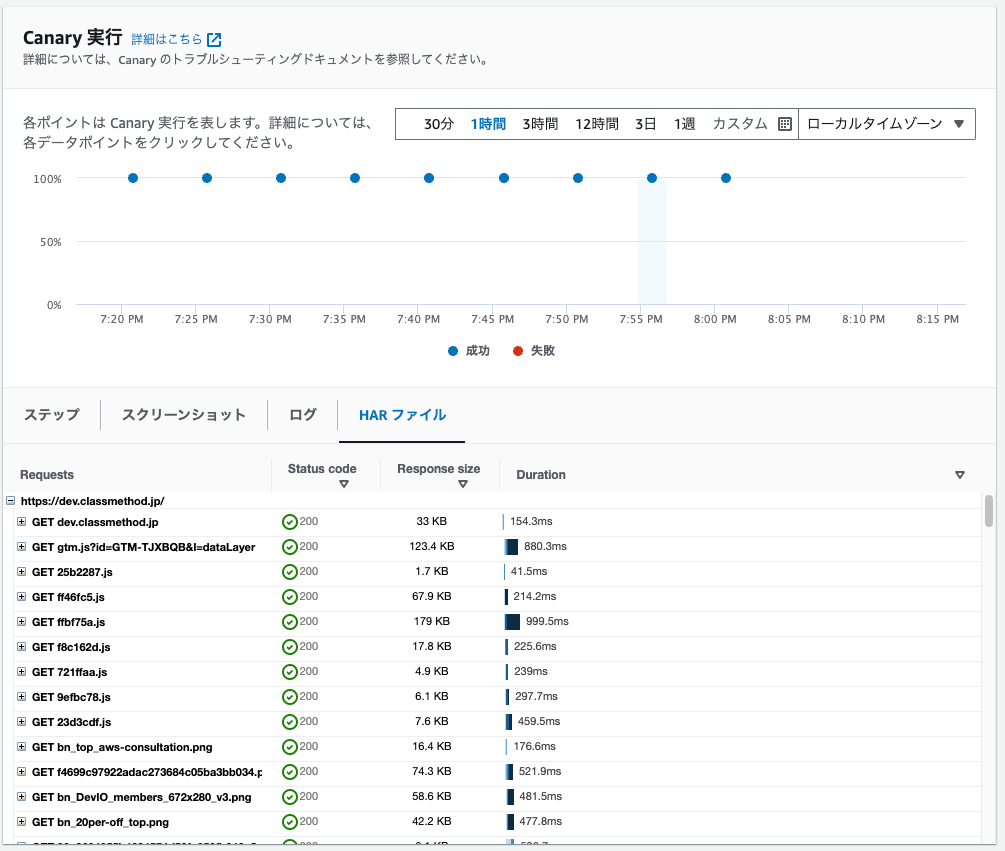Screen dimensions: 1005x851
Task: Click the canary data point at 7:55 PM
Action: click(651, 178)
